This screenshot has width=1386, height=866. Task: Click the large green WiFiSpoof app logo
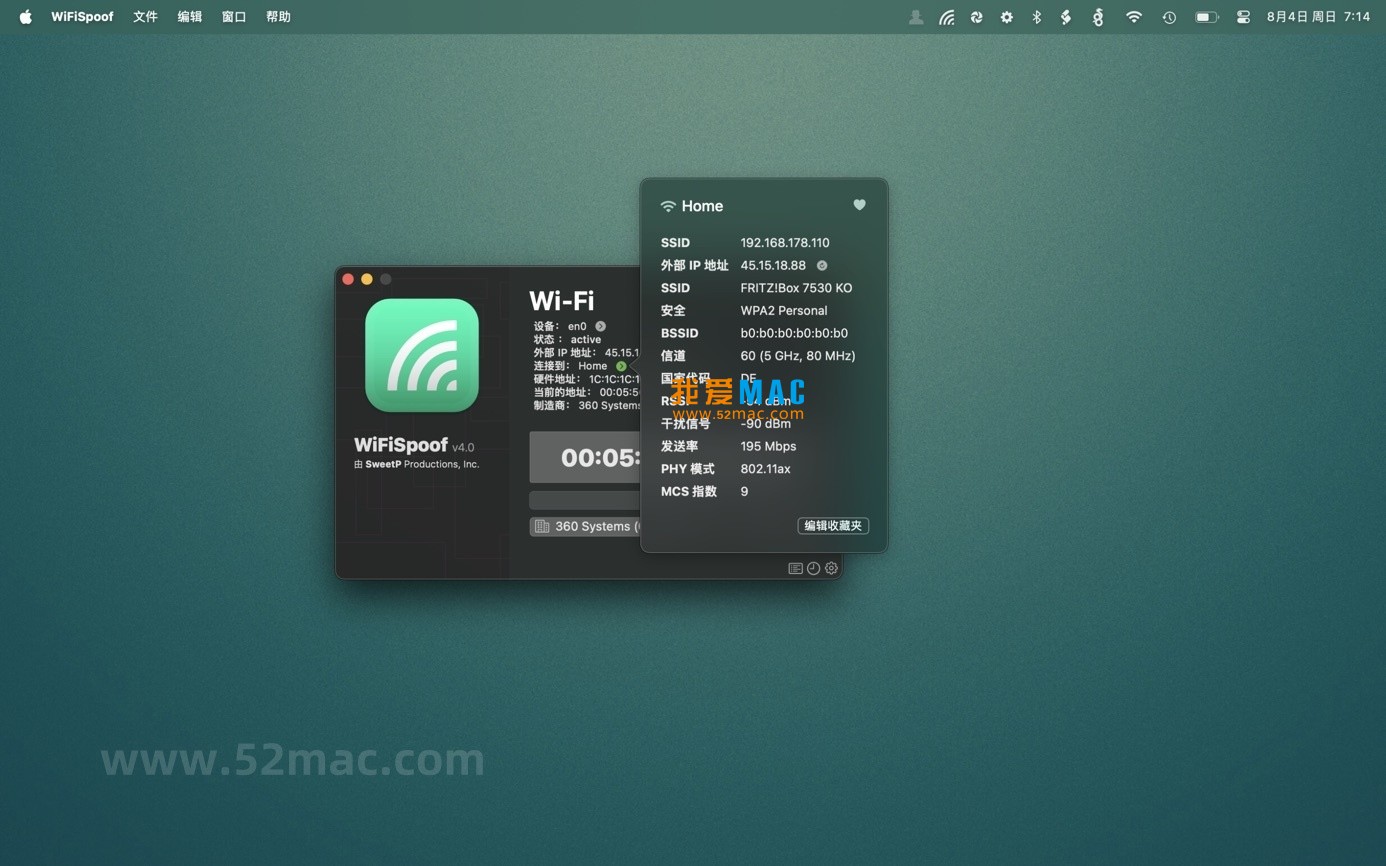coord(422,355)
